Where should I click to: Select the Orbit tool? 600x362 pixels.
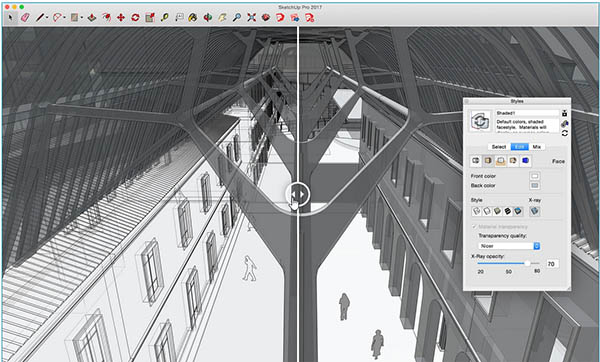click(x=208, y=18)
